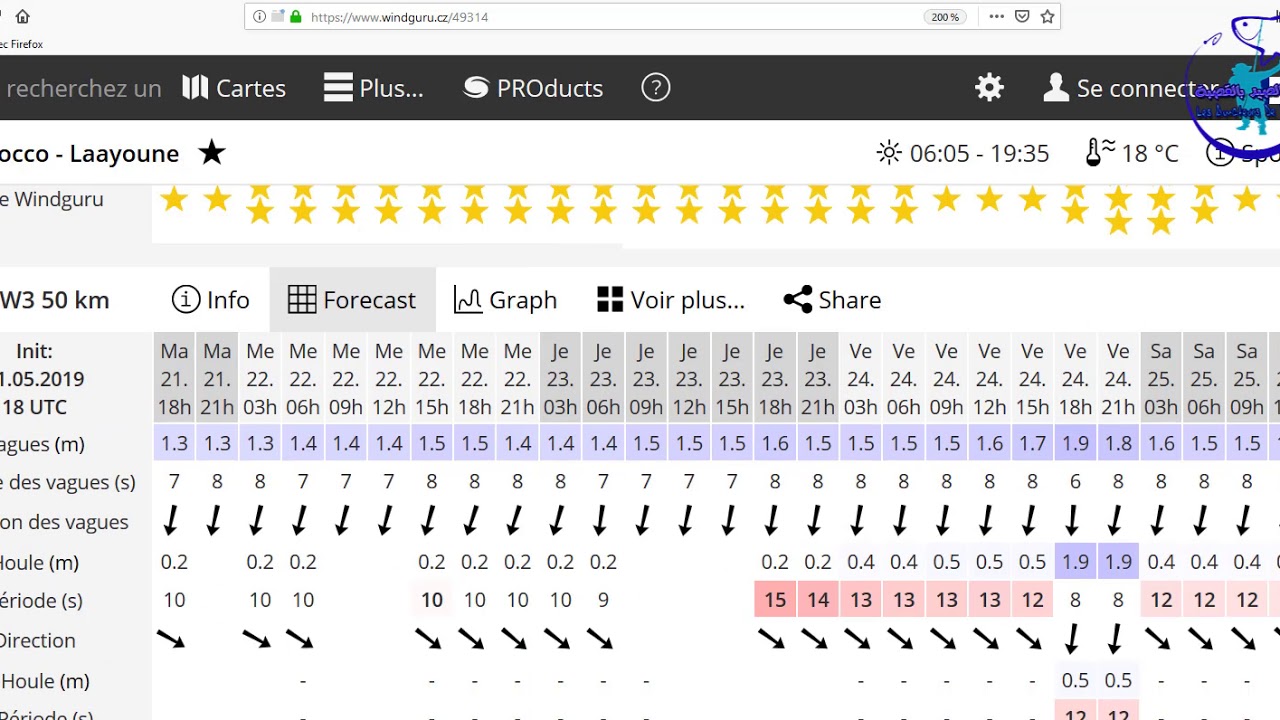Switch to the Graph tab

click(505, 300)
